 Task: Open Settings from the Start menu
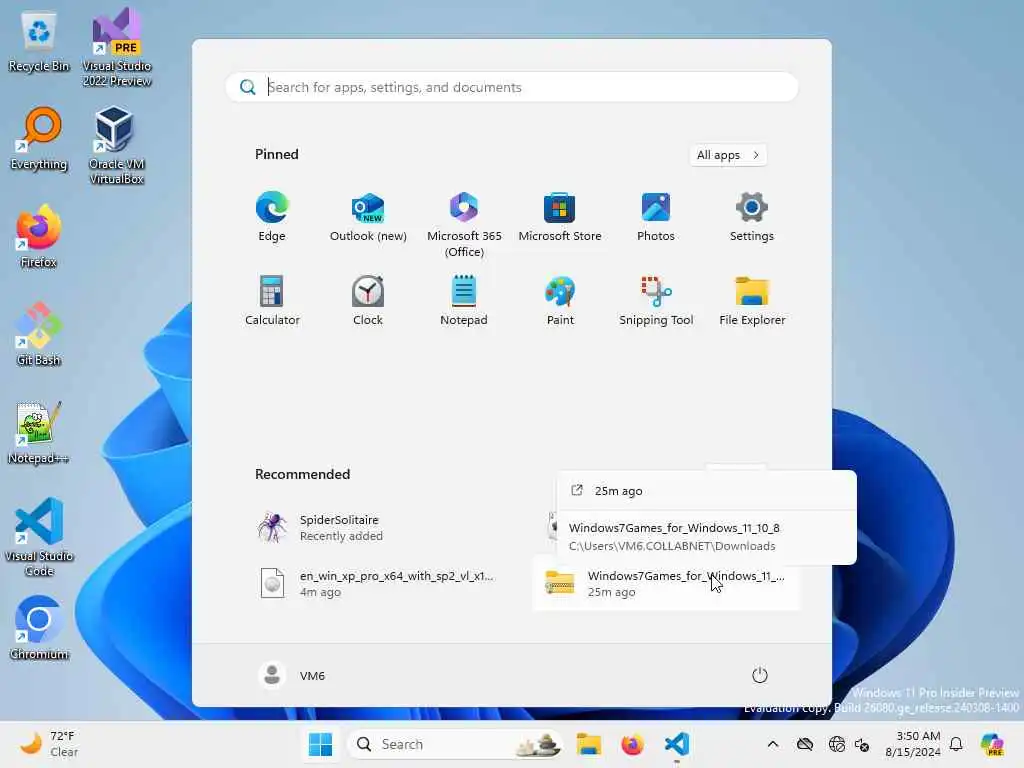(752, 217)
